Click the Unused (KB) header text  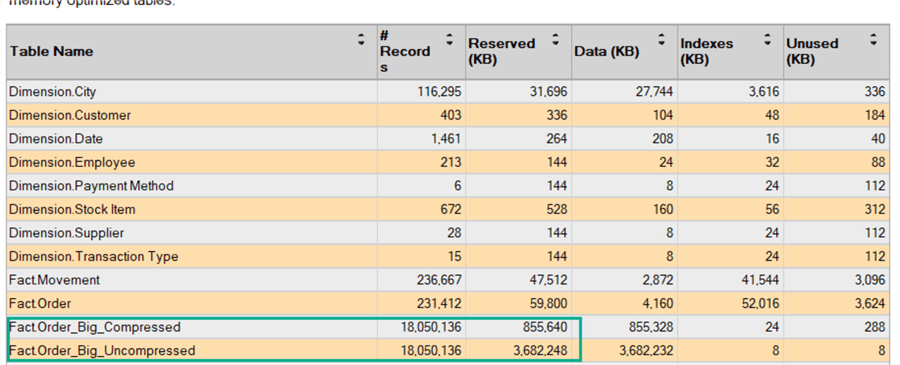(812, 51)
